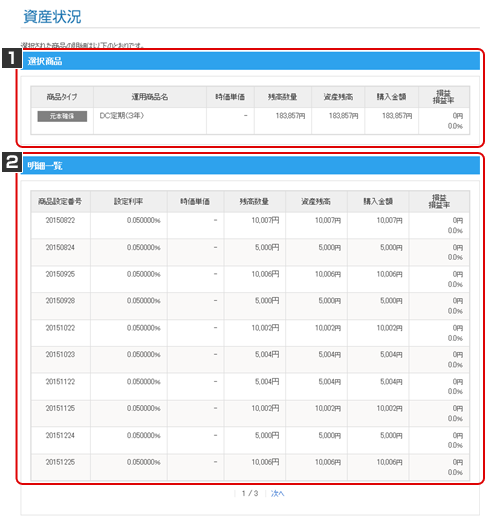Click the 資産状況 page title
The width and height of the screenshot is (500, 520).
point(52,17)
